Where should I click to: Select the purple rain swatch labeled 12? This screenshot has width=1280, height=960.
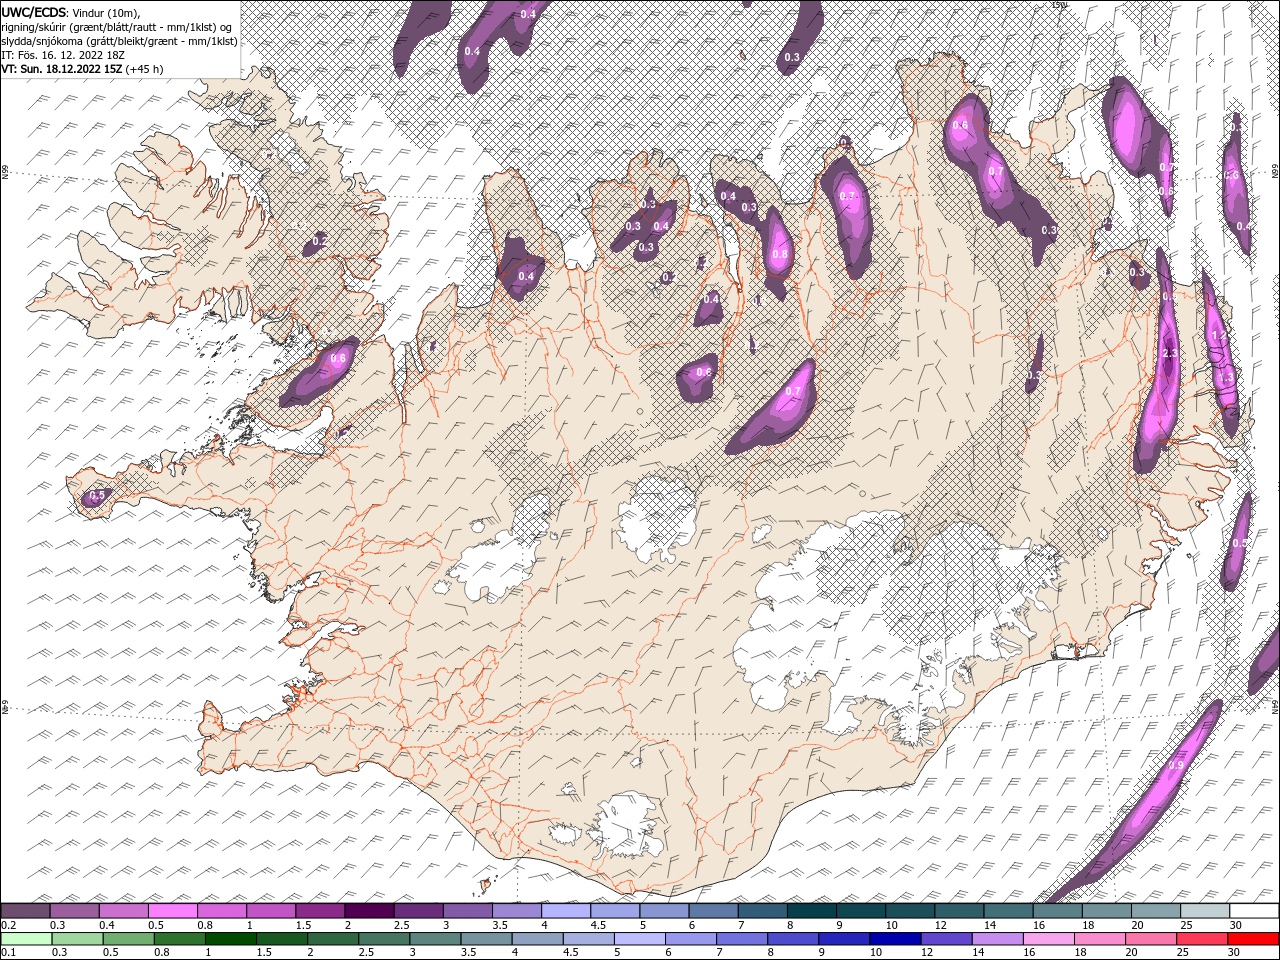(946, 938)
